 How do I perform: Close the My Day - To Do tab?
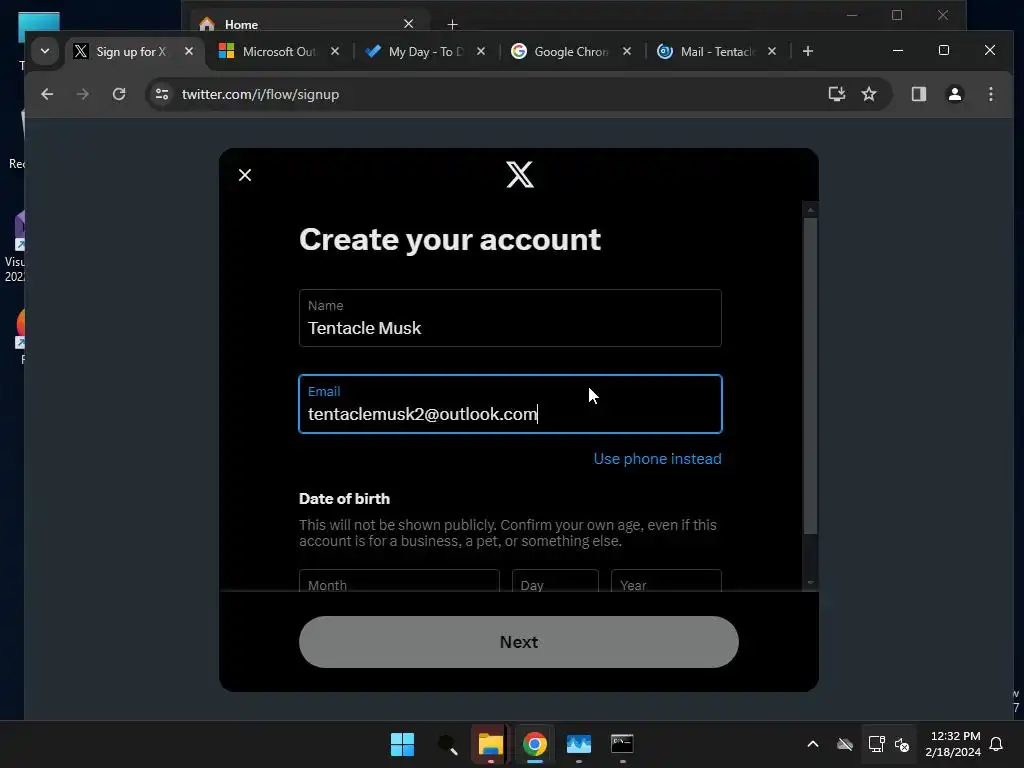coord(481,51)
